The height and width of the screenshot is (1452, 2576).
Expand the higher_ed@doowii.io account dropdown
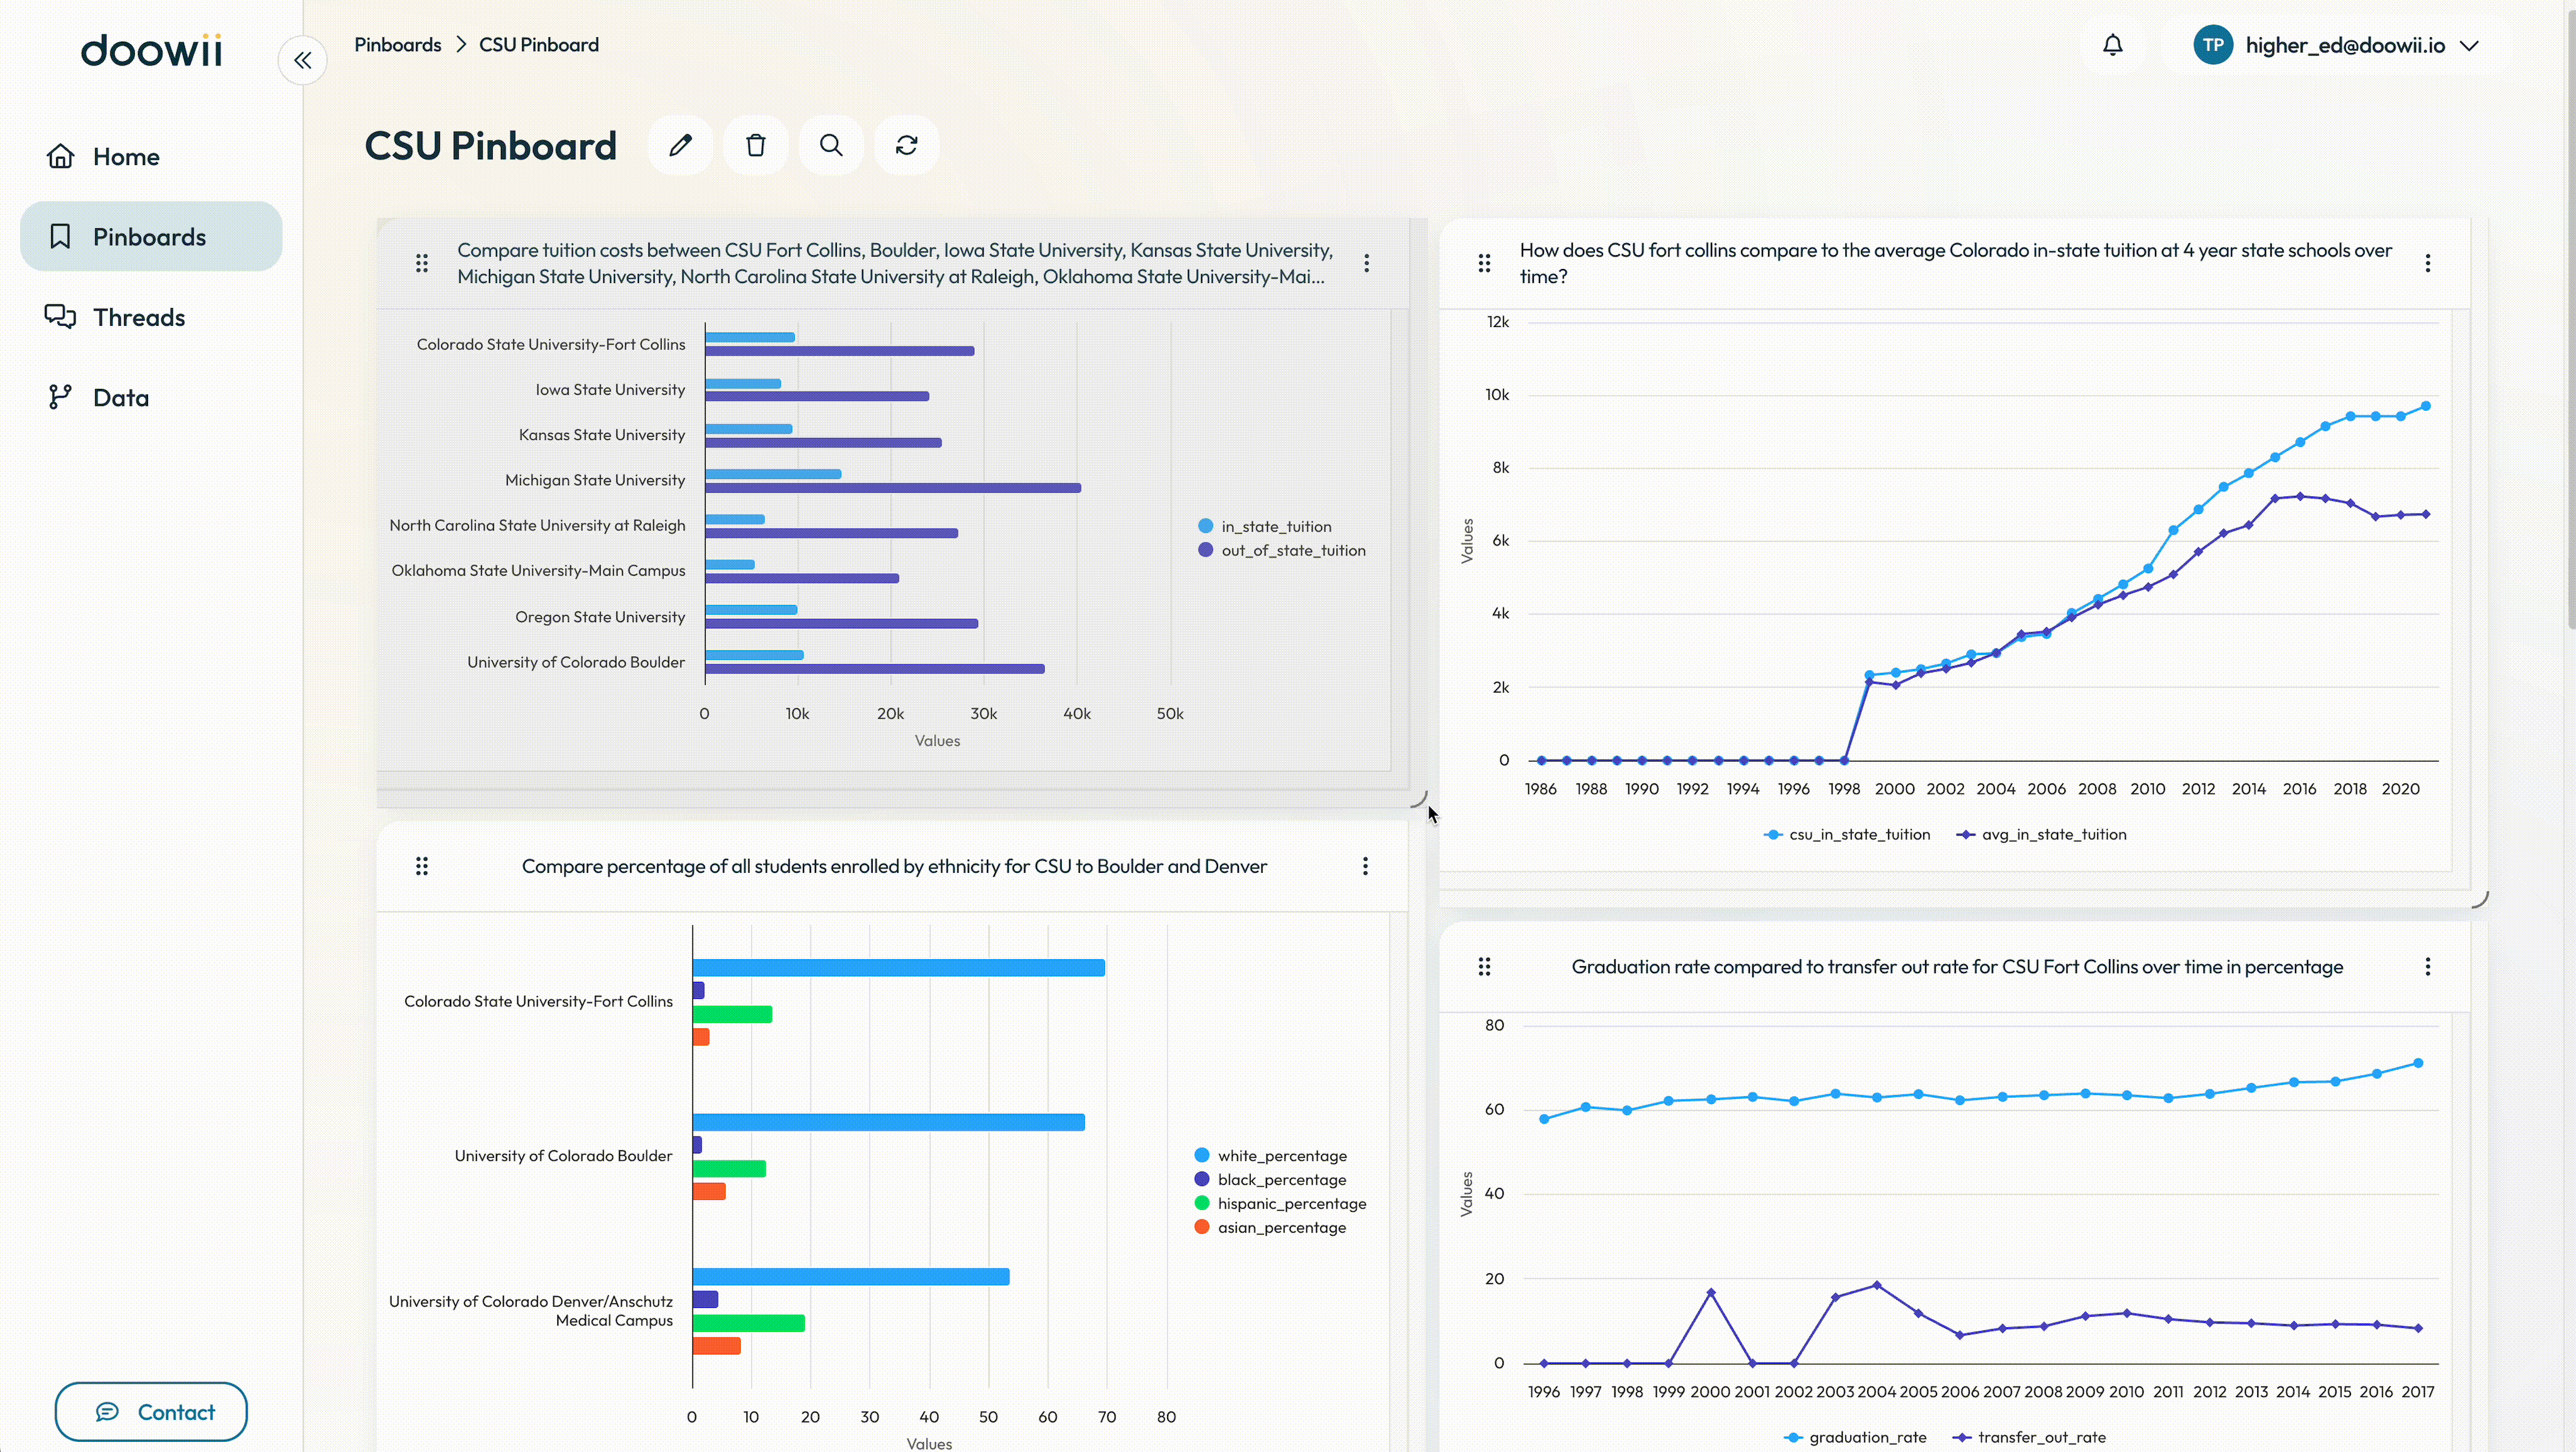2469,46
